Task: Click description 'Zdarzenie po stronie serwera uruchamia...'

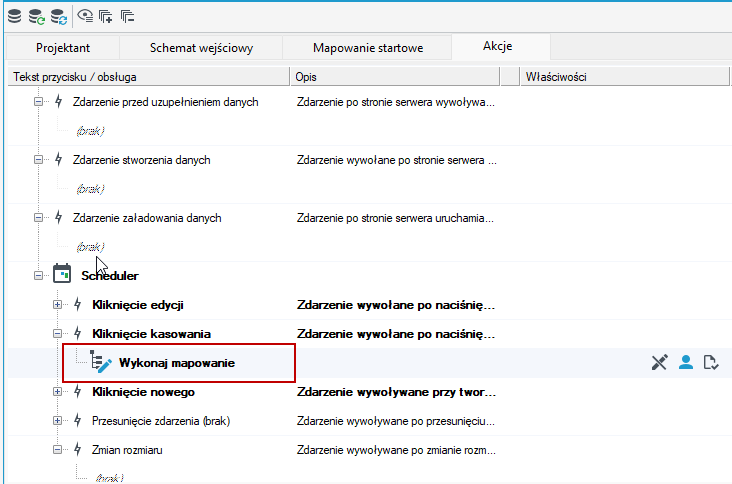Action: tap(395, 218)
